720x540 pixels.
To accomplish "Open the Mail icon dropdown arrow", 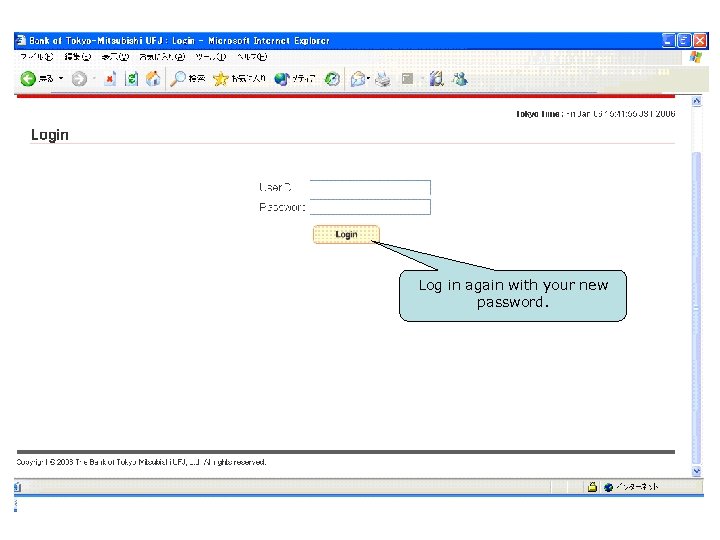I will [368, 79].
